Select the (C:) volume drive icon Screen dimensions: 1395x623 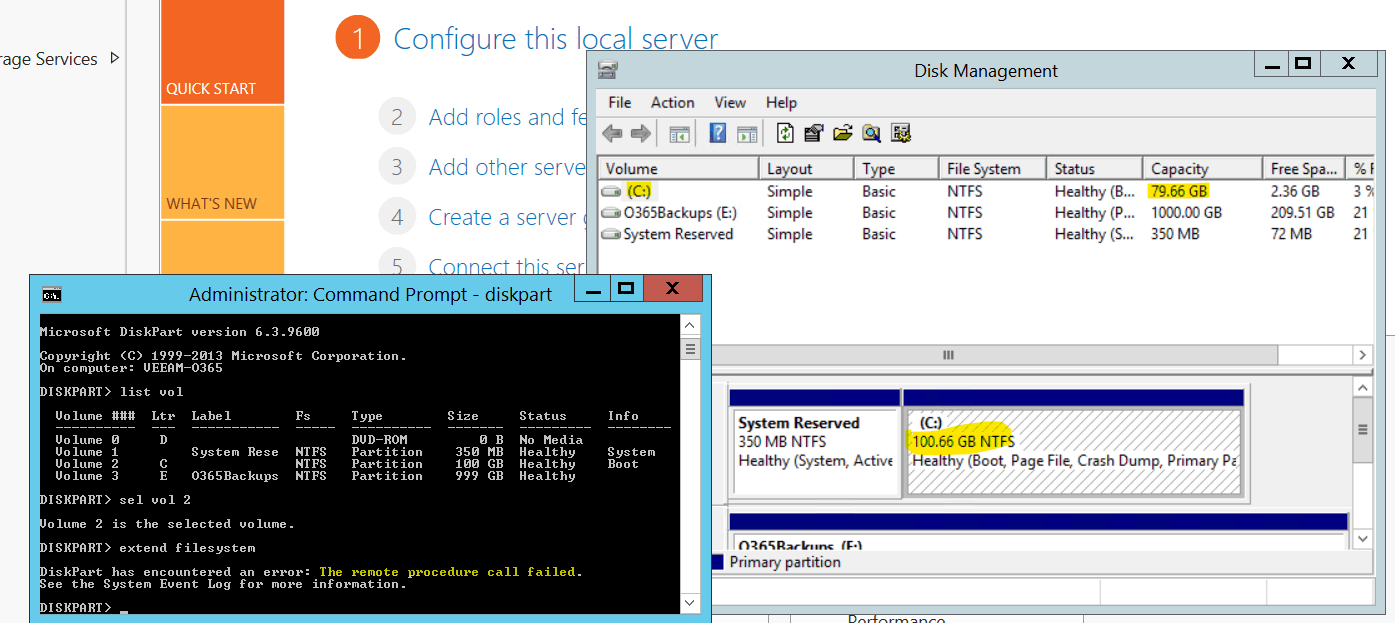[x=611, y=191]
